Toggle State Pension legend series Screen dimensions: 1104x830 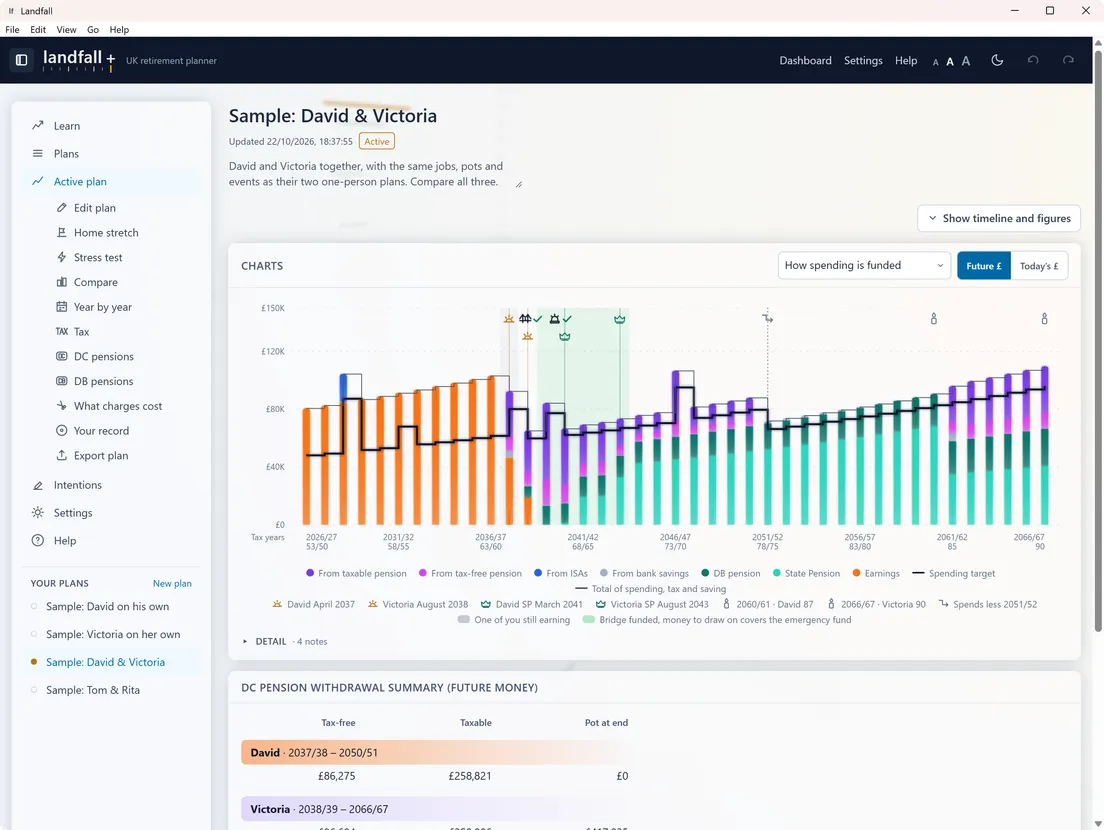pyautogui.click(x=806, y=573)
